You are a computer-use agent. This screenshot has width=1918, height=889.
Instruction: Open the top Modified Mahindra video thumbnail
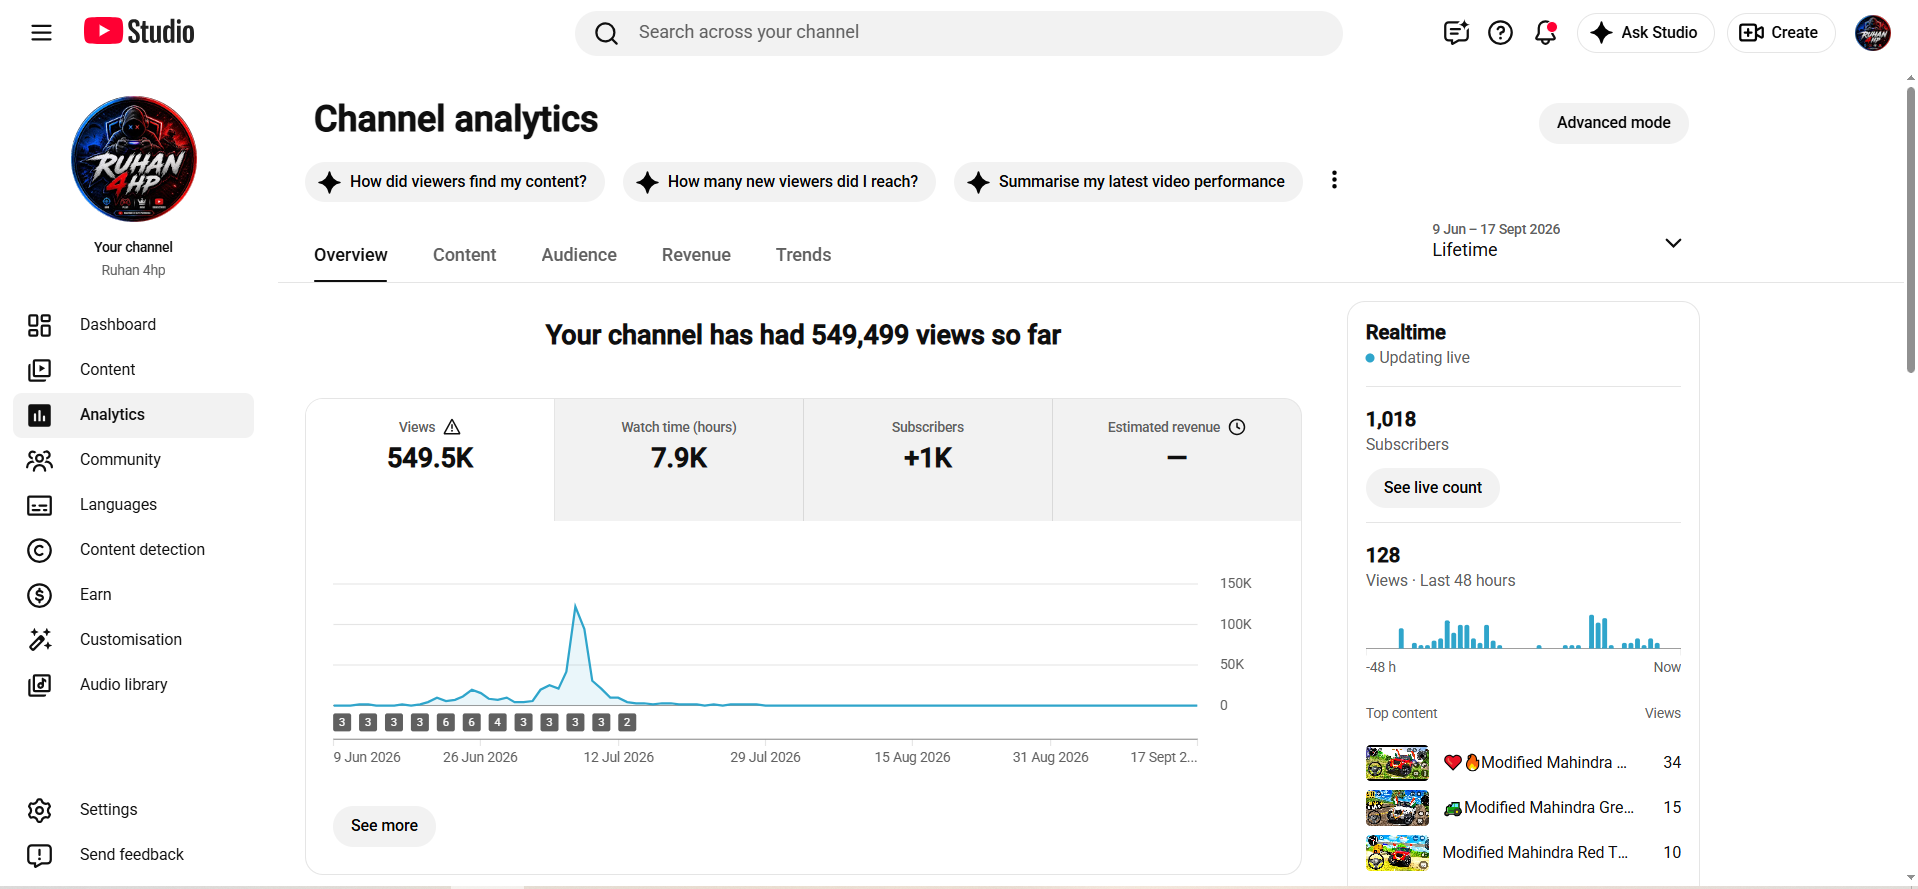coord(1397,763)
